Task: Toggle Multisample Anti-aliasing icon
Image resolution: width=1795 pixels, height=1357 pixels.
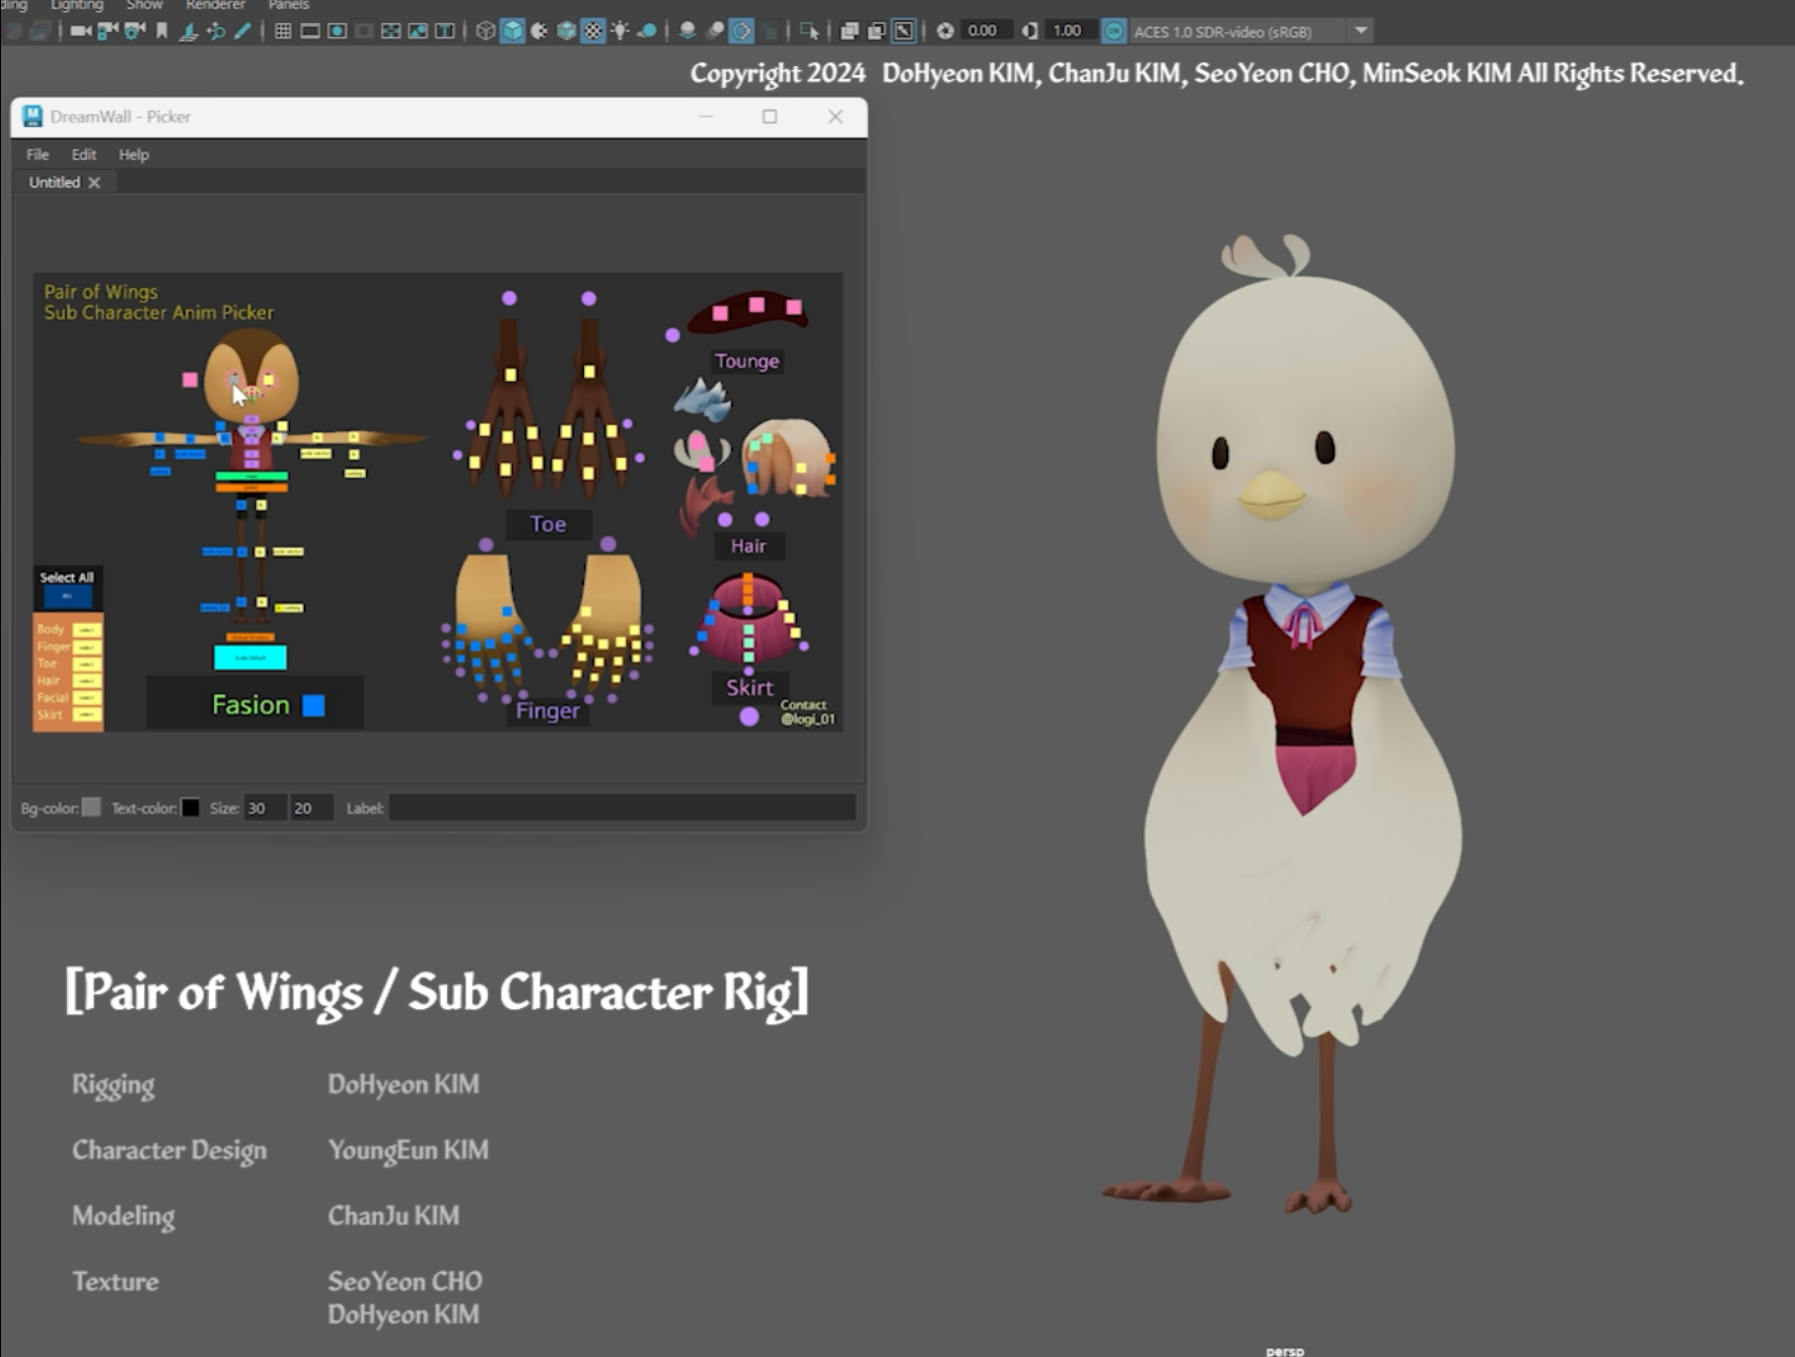Action: point(741,31)
